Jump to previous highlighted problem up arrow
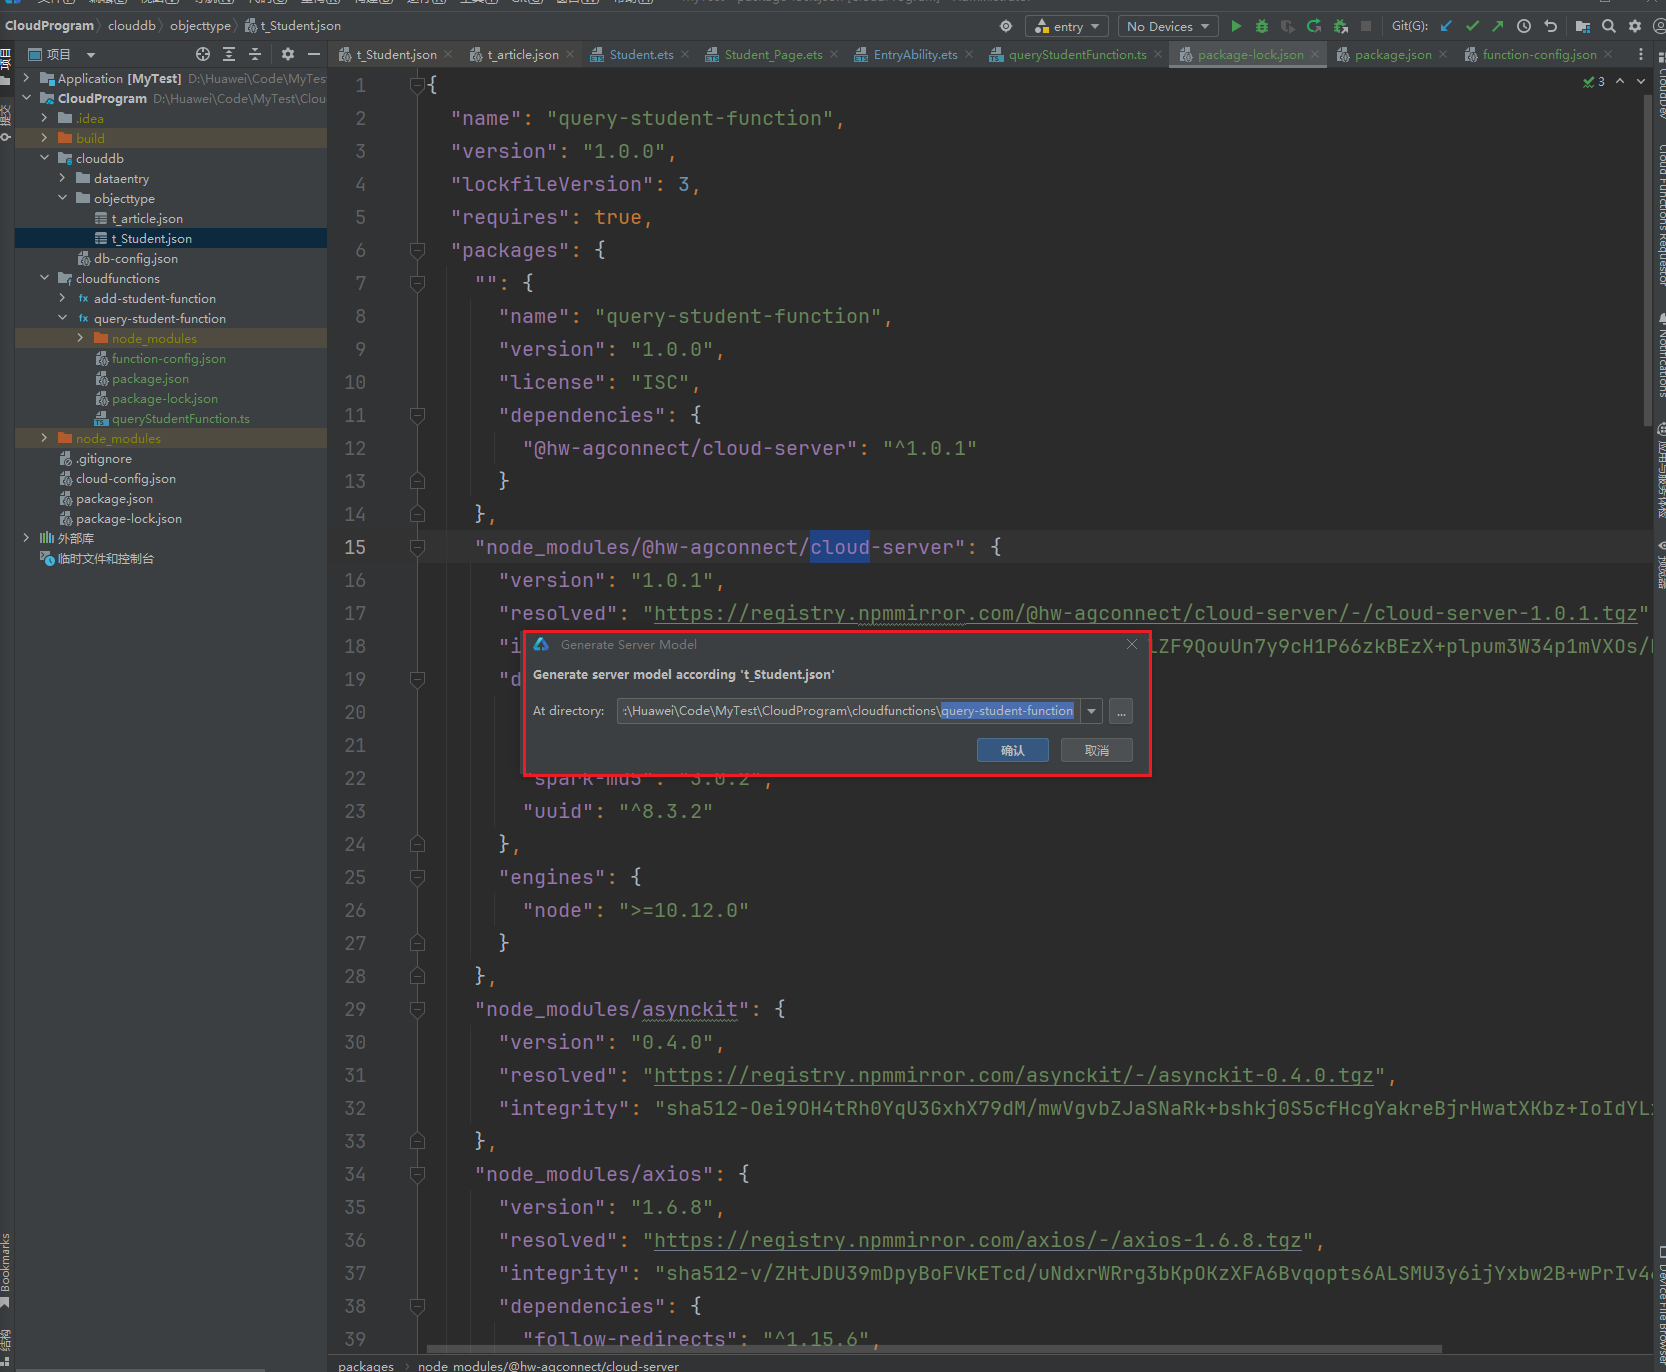Image resolution: width=1666 pixels, height=1372 pixels. (x=1620, y=81)
